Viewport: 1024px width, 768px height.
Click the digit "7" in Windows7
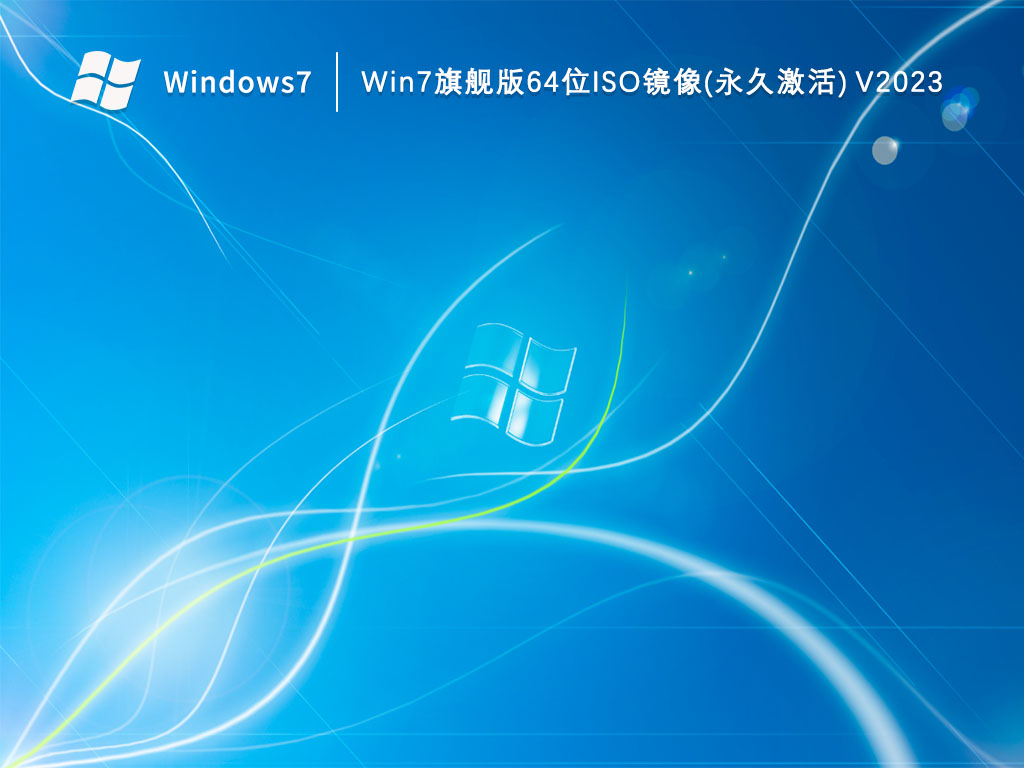pos(303,82)
